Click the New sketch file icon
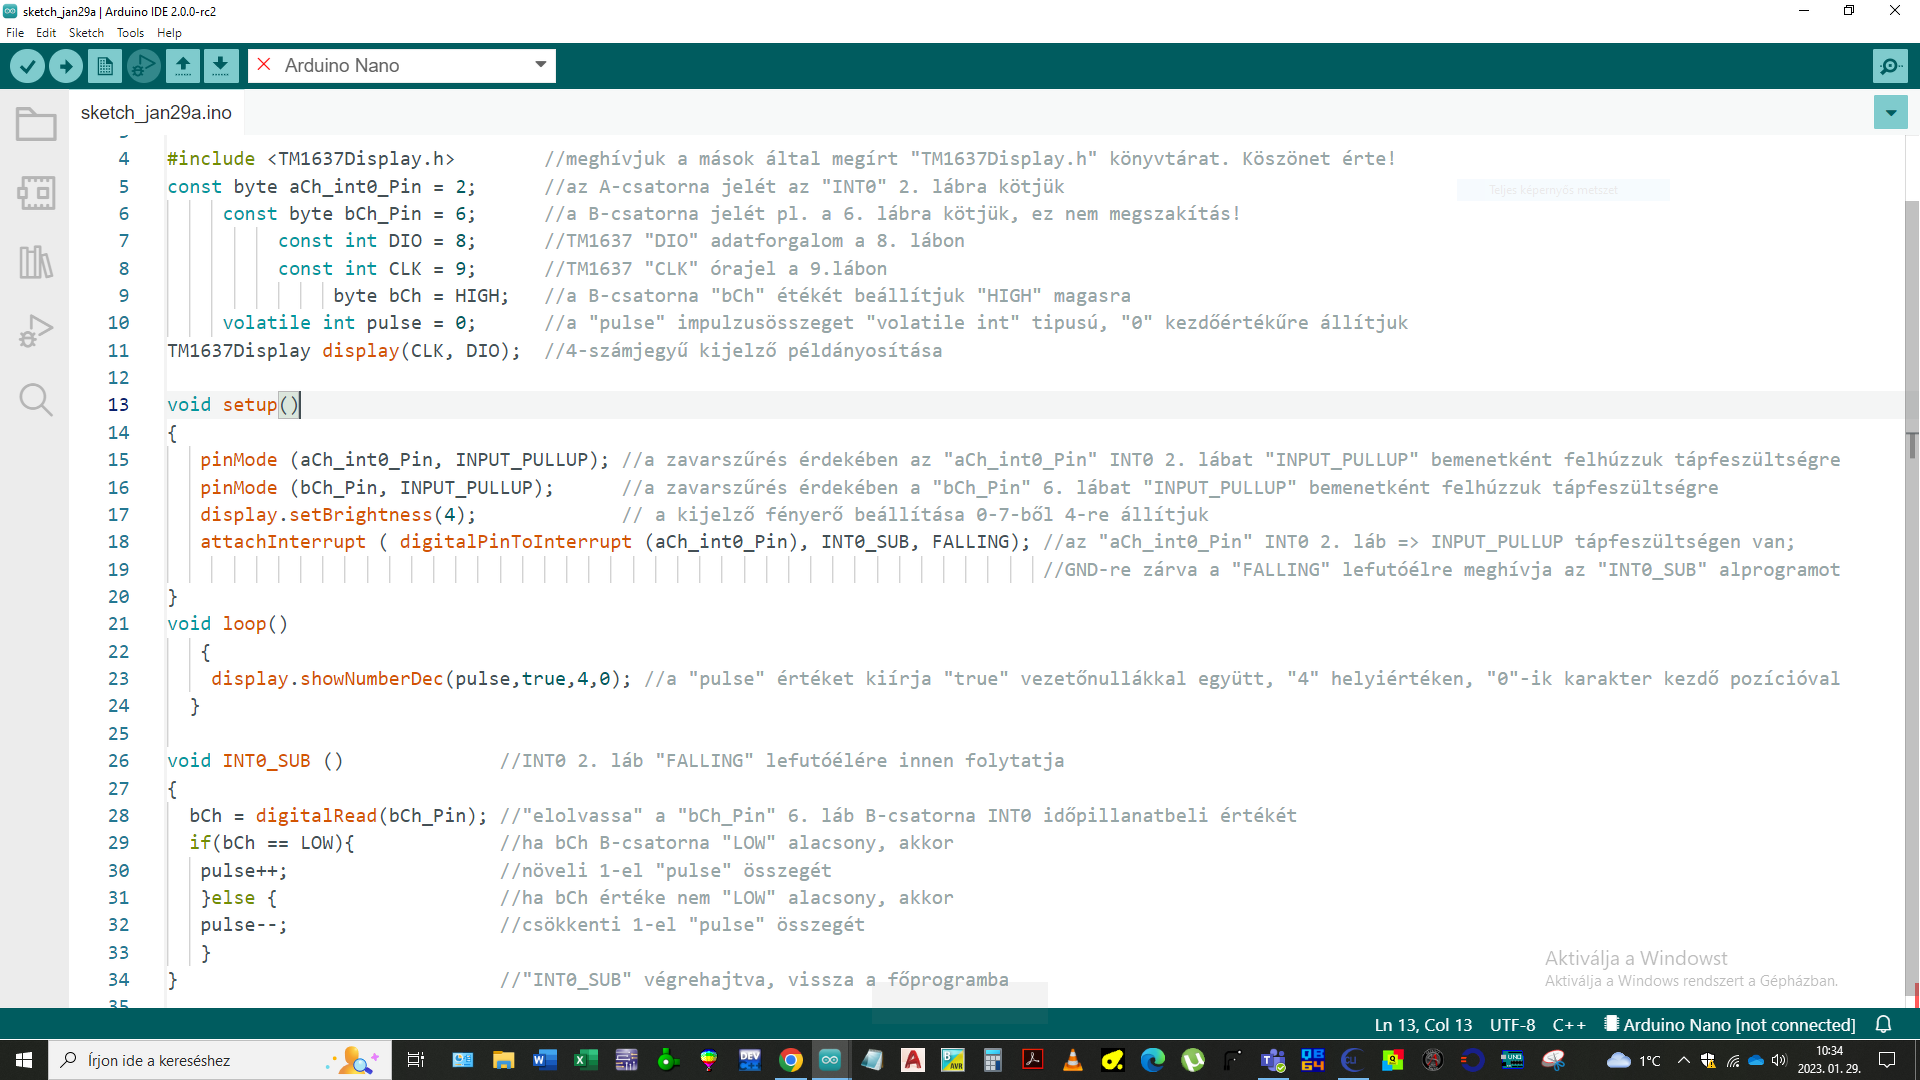Image resolution: width=1920 pixels, height=1080 pixels. (x=105, y=66)
